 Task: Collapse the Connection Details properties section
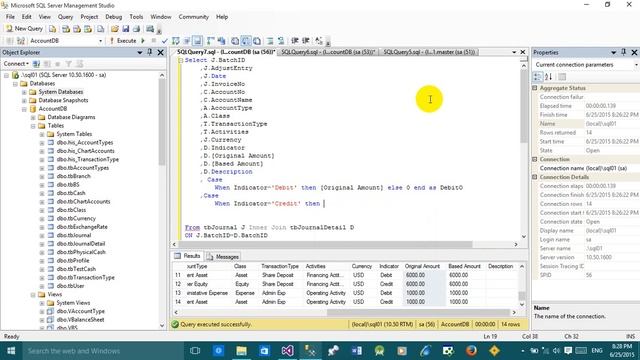coord(535,177)
